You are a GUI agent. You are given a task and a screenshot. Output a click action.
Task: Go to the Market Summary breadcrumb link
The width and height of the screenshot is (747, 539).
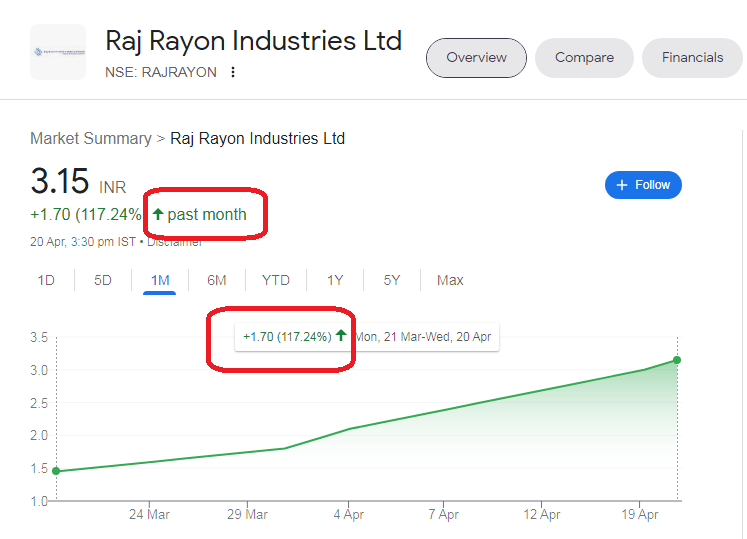tap(91, 138)
